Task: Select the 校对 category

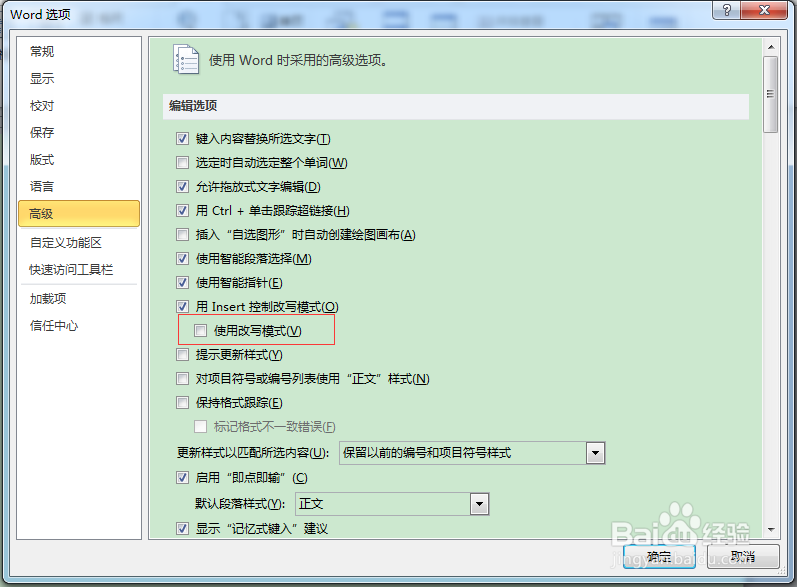Action: pyautogui.click(x=79, y=106)
